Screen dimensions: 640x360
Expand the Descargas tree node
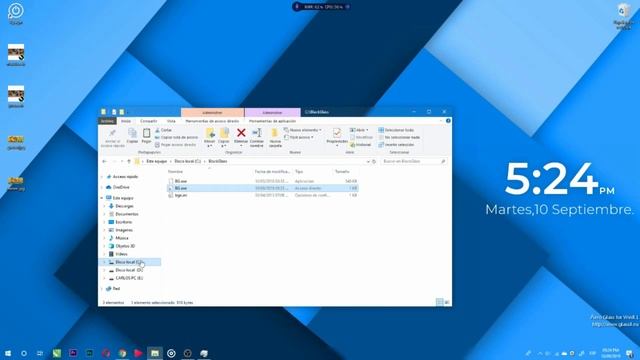[x=104, y=206]
